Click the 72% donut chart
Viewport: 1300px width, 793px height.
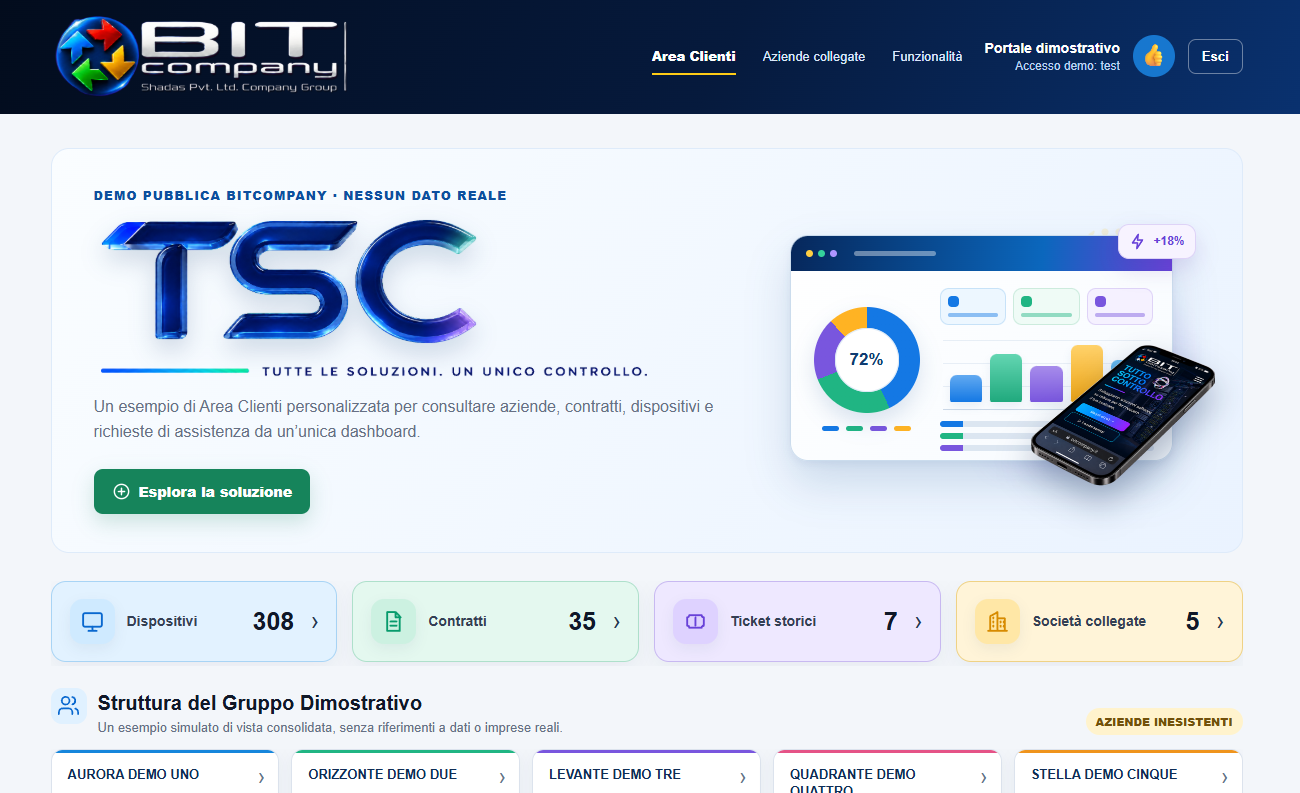point(867,360)
